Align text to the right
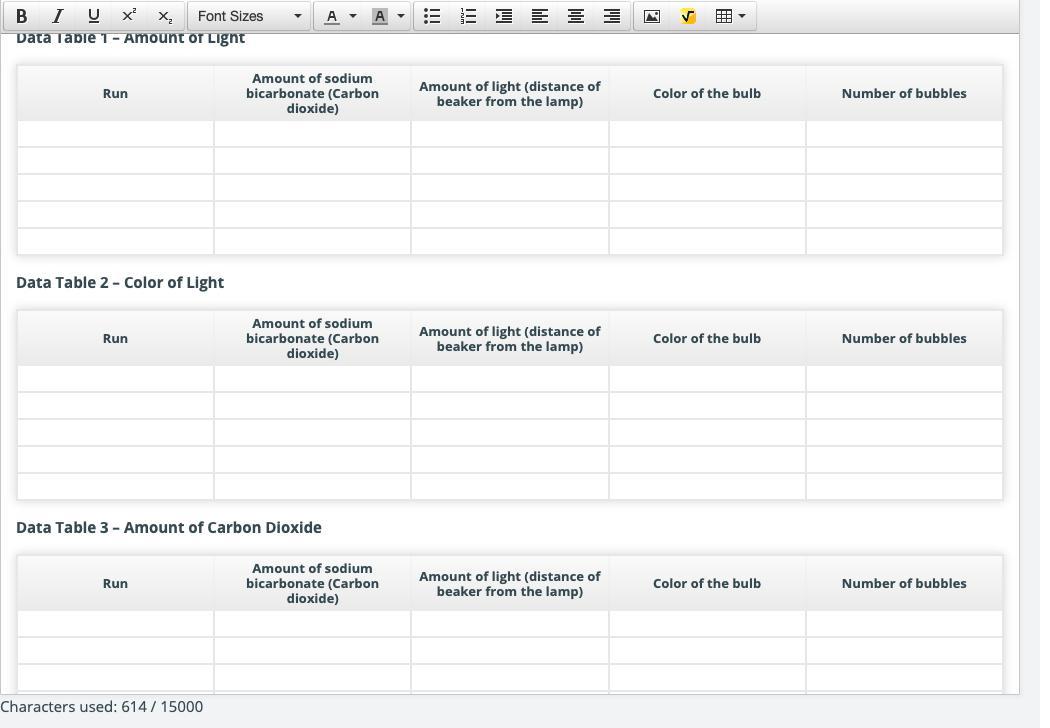 tap(611, 16)
